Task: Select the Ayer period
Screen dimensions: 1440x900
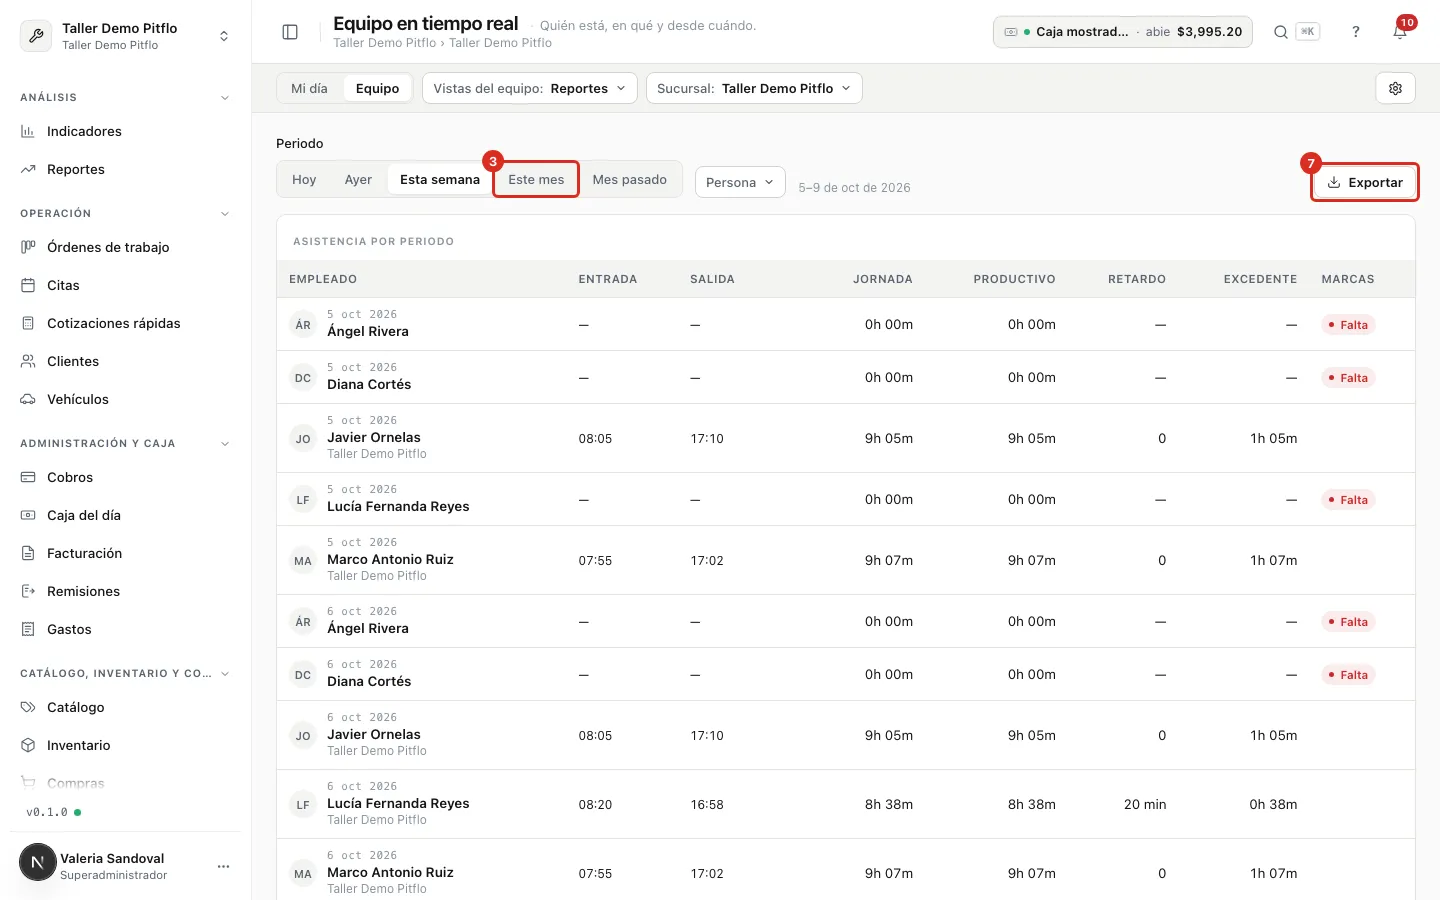Action: (358, 179)
